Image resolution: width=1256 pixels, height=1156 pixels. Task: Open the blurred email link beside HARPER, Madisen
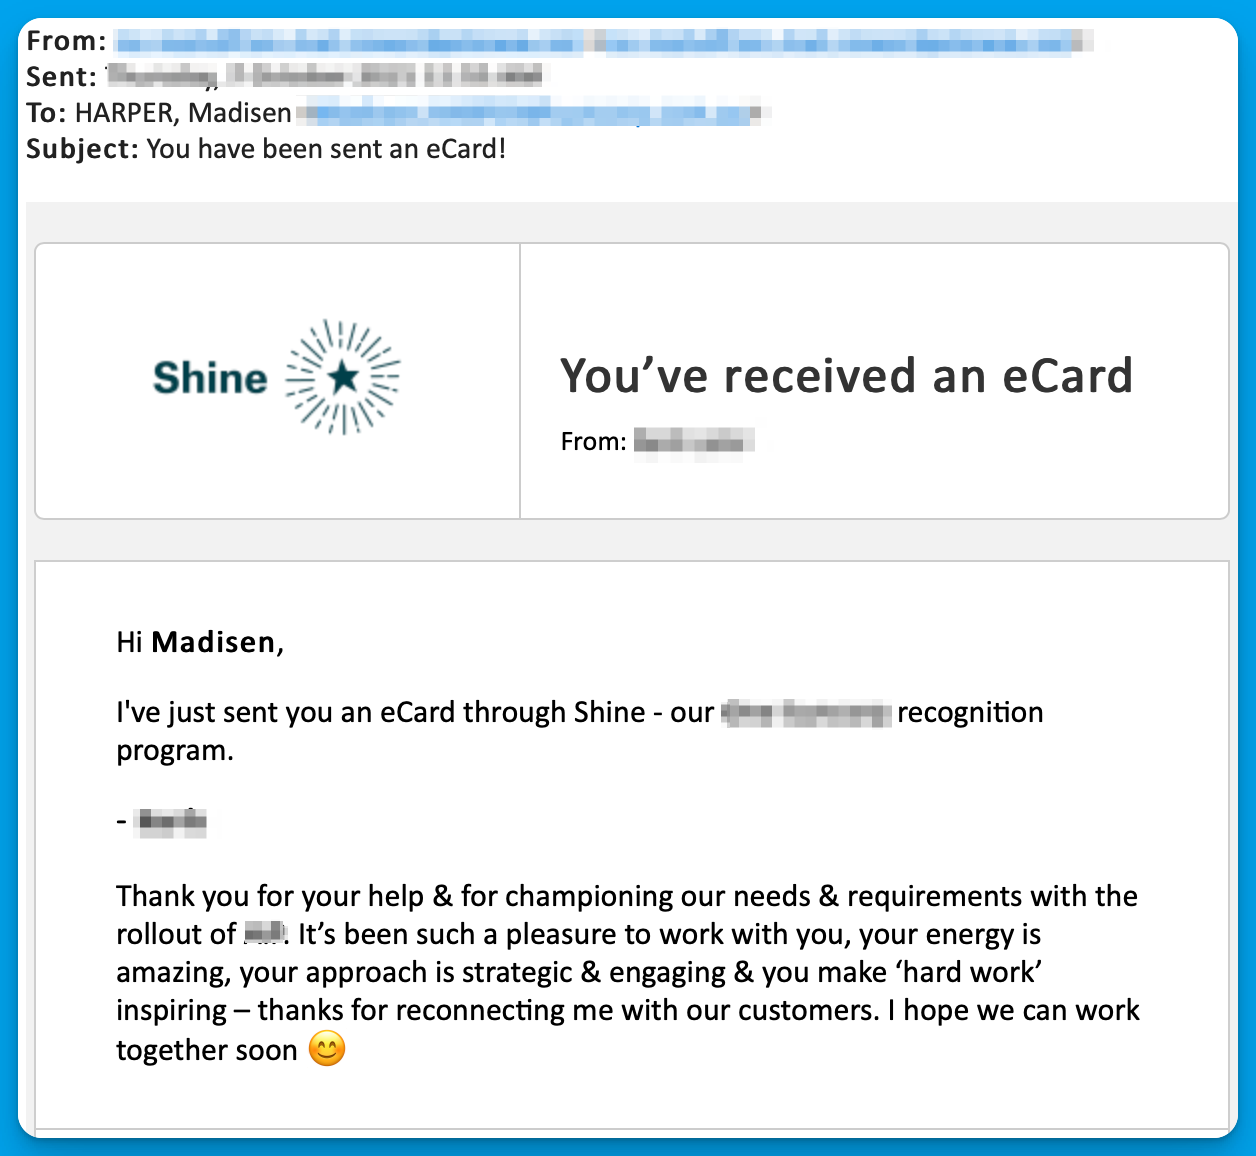coord(535,113)
